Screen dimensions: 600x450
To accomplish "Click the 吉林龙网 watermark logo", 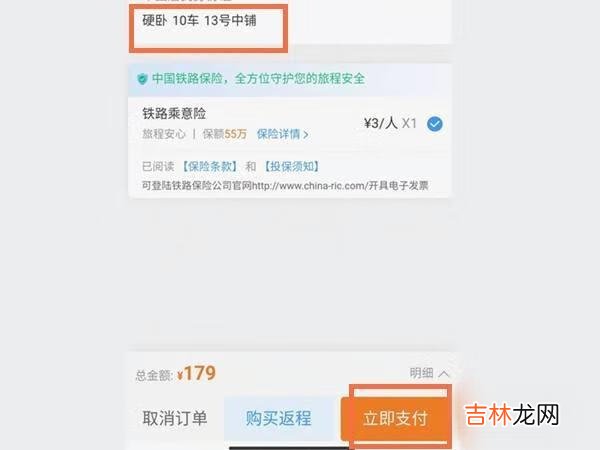I will click(x=512, y=415).
